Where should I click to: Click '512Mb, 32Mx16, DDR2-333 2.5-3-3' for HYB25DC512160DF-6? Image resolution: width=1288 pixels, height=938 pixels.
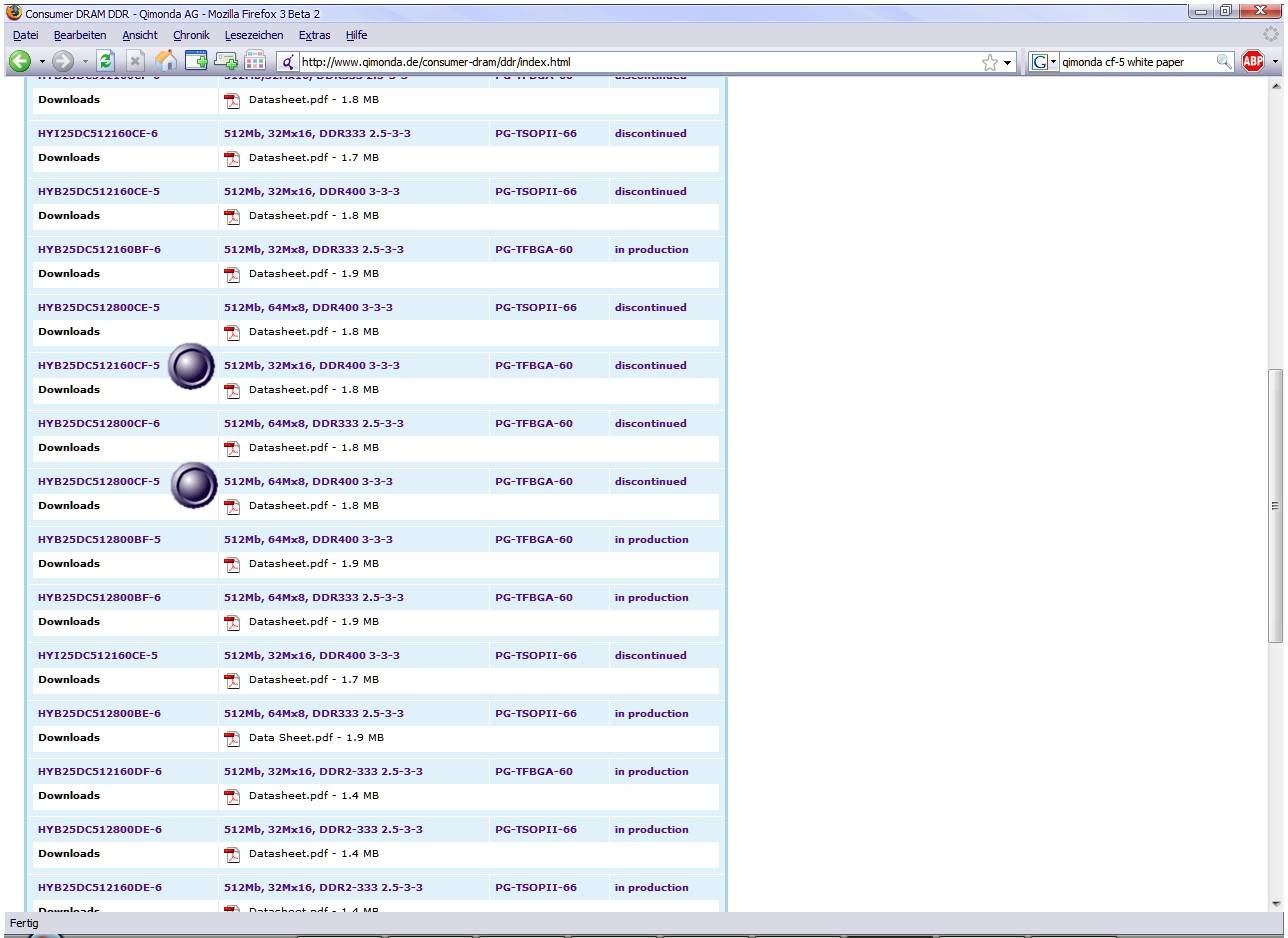[x=323, y=772]
